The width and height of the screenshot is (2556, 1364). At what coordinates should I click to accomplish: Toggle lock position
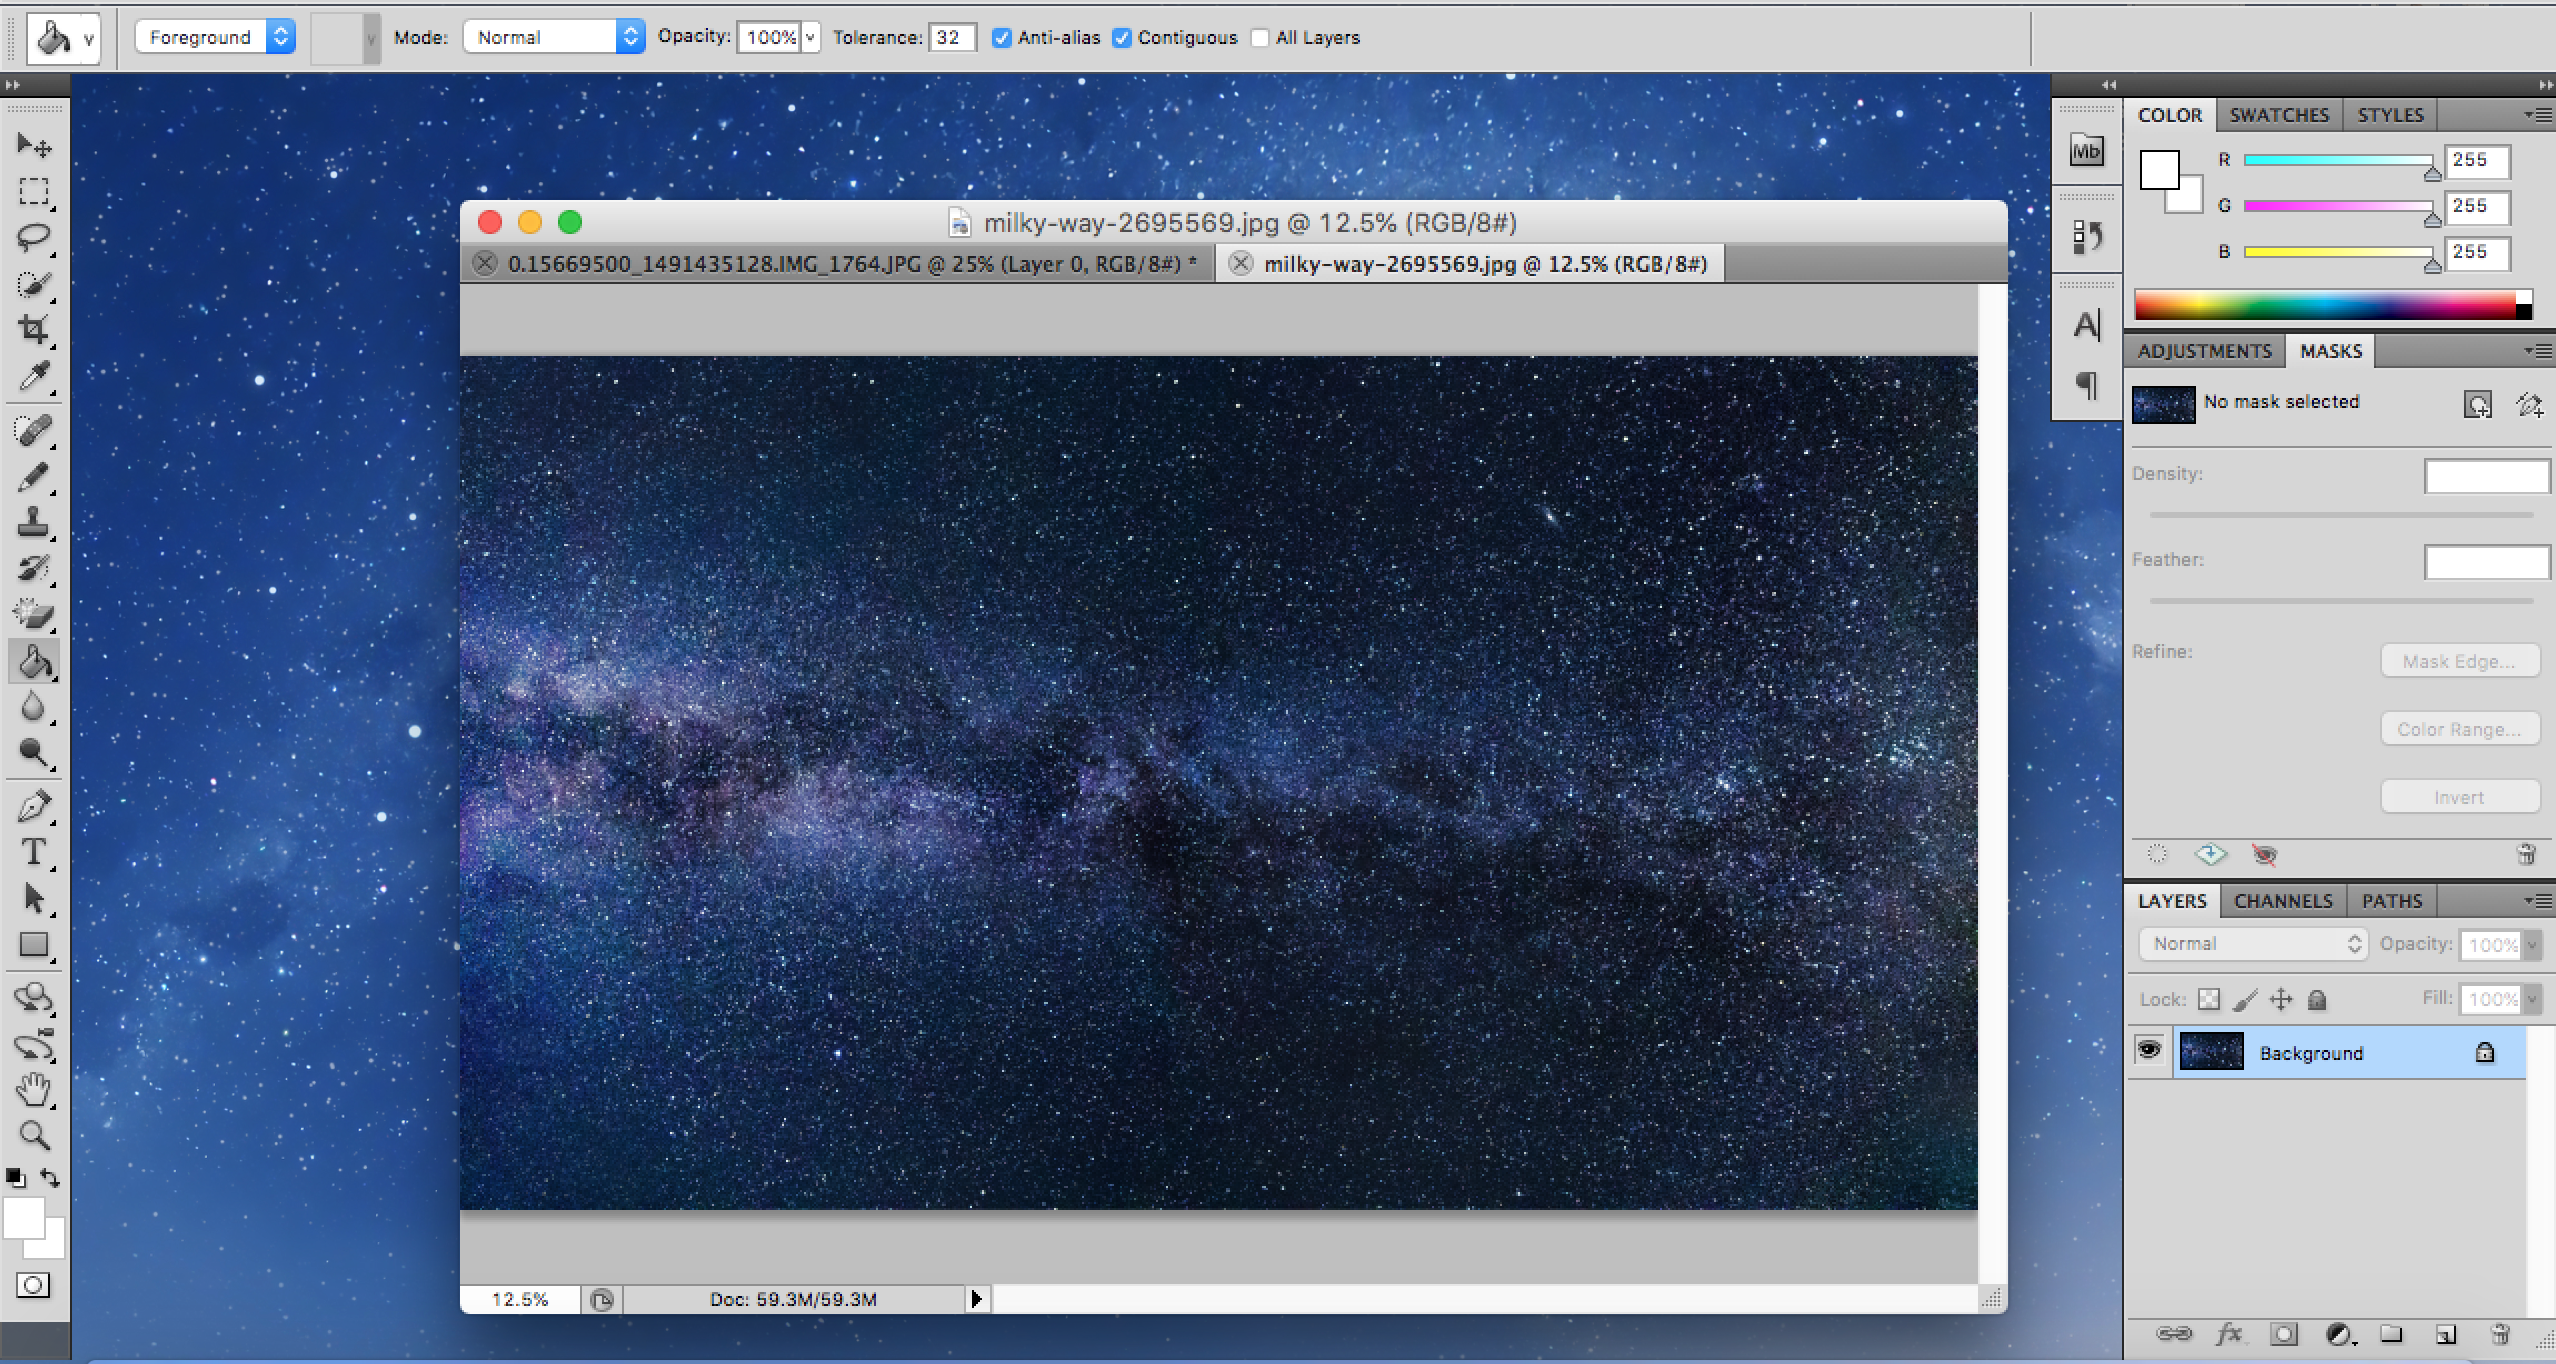[x=2281, y=999]
